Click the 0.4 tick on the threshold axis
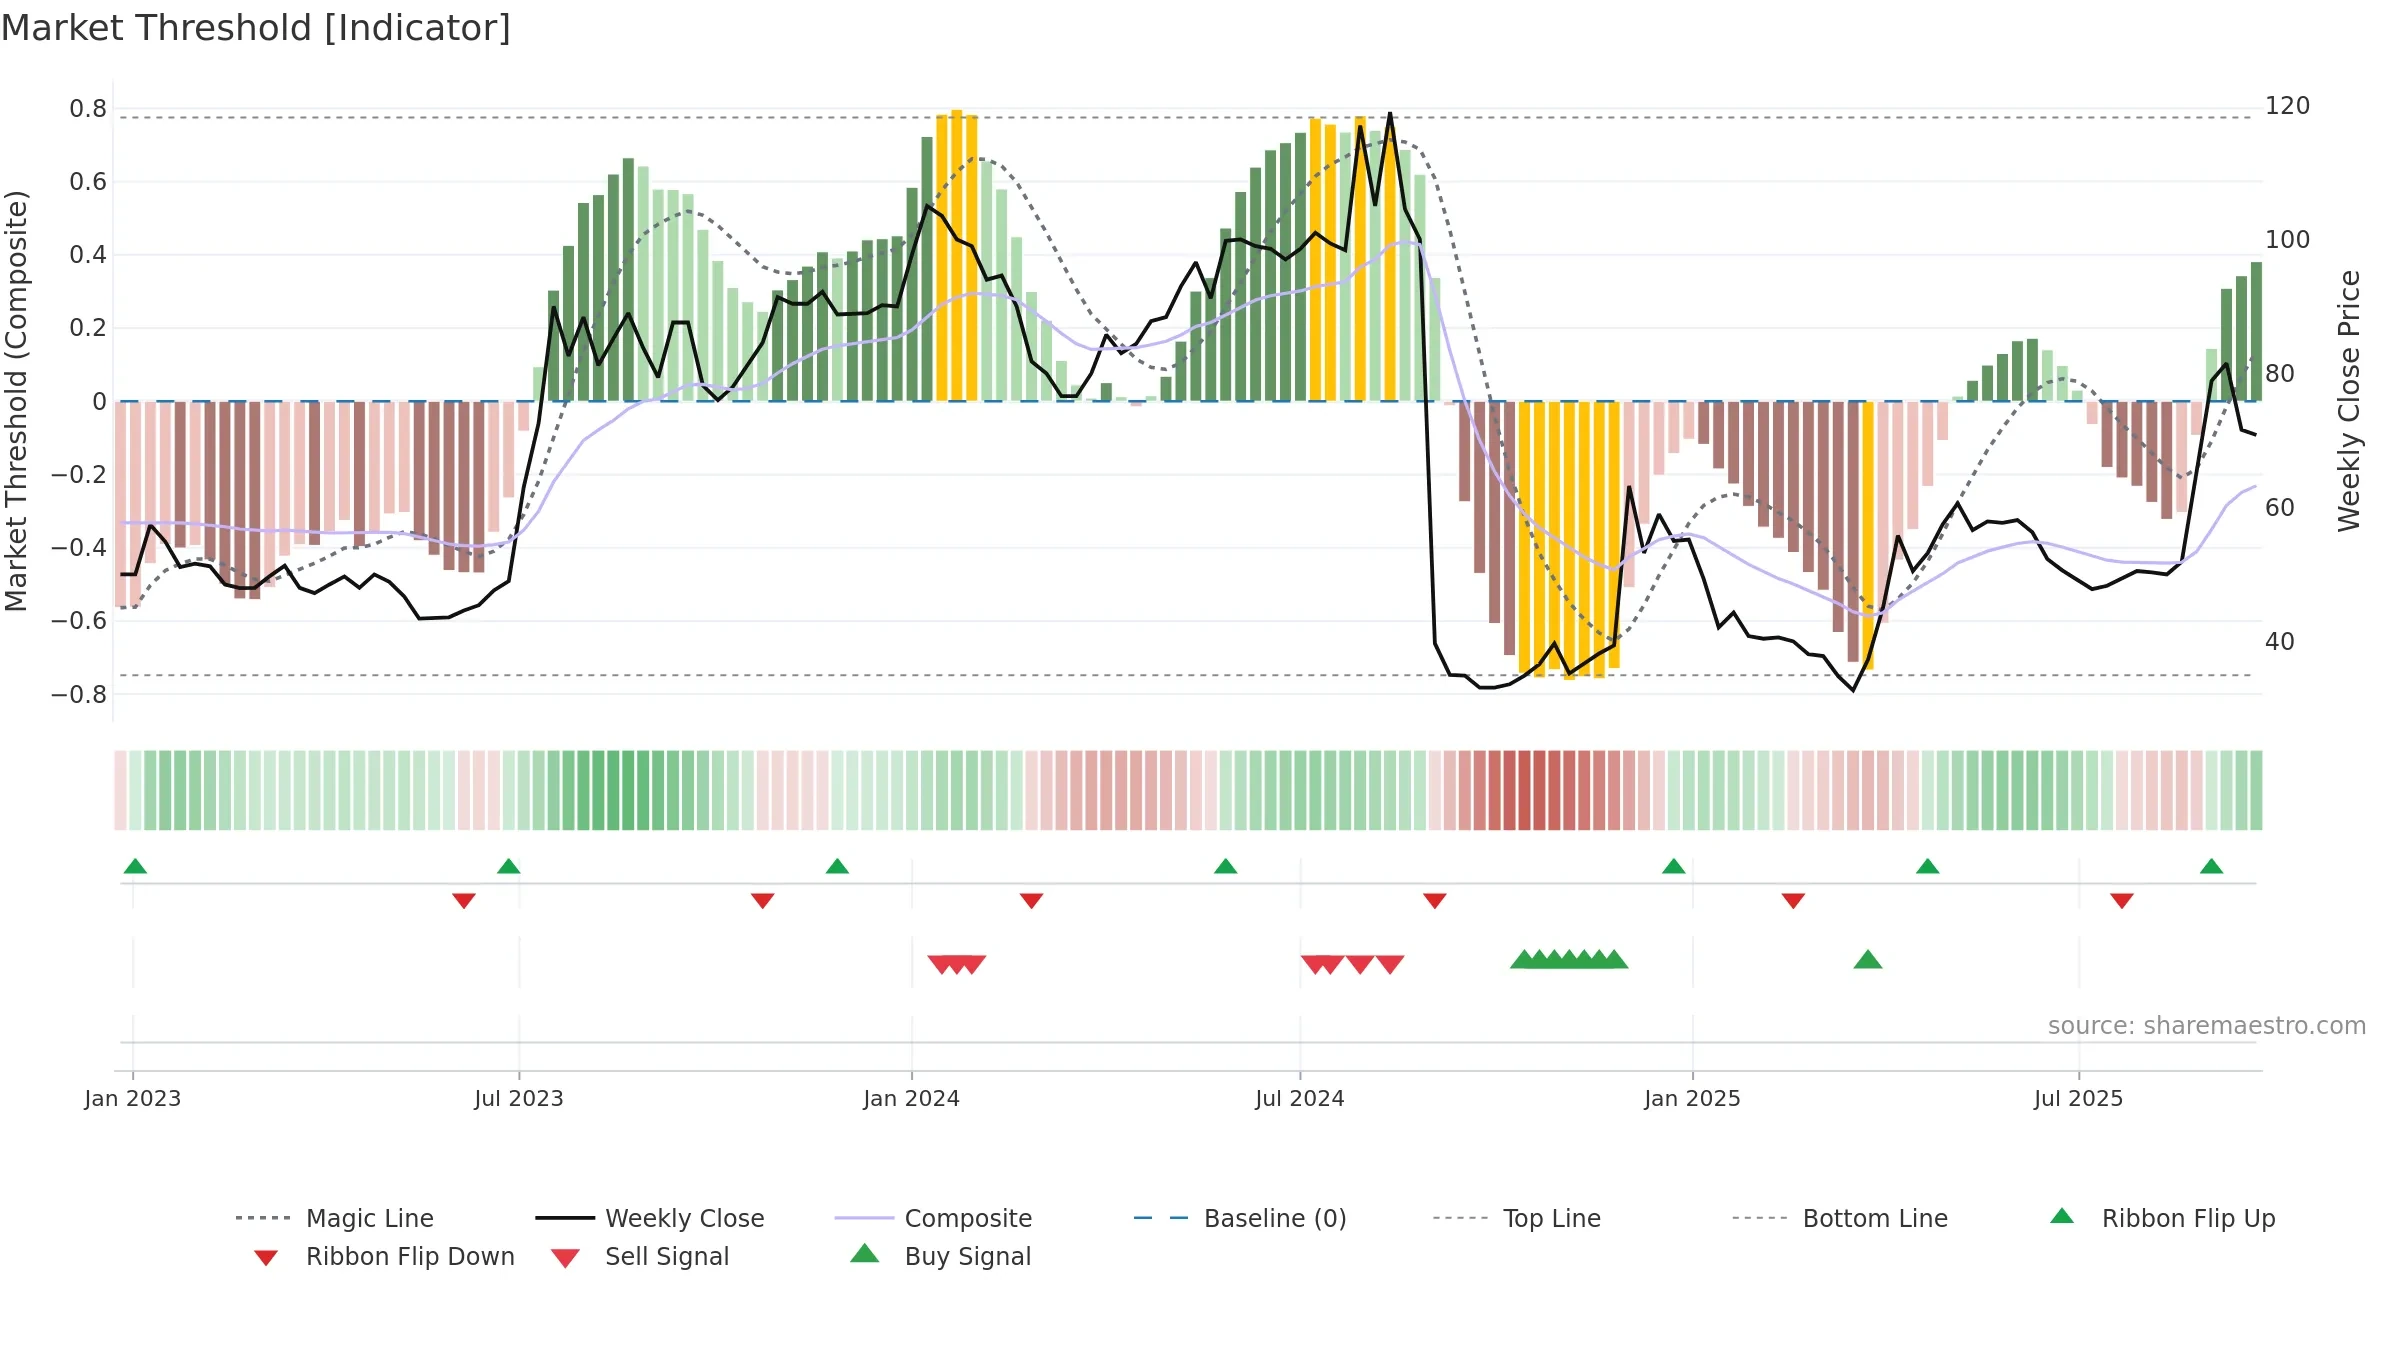 tap(88, 255)
